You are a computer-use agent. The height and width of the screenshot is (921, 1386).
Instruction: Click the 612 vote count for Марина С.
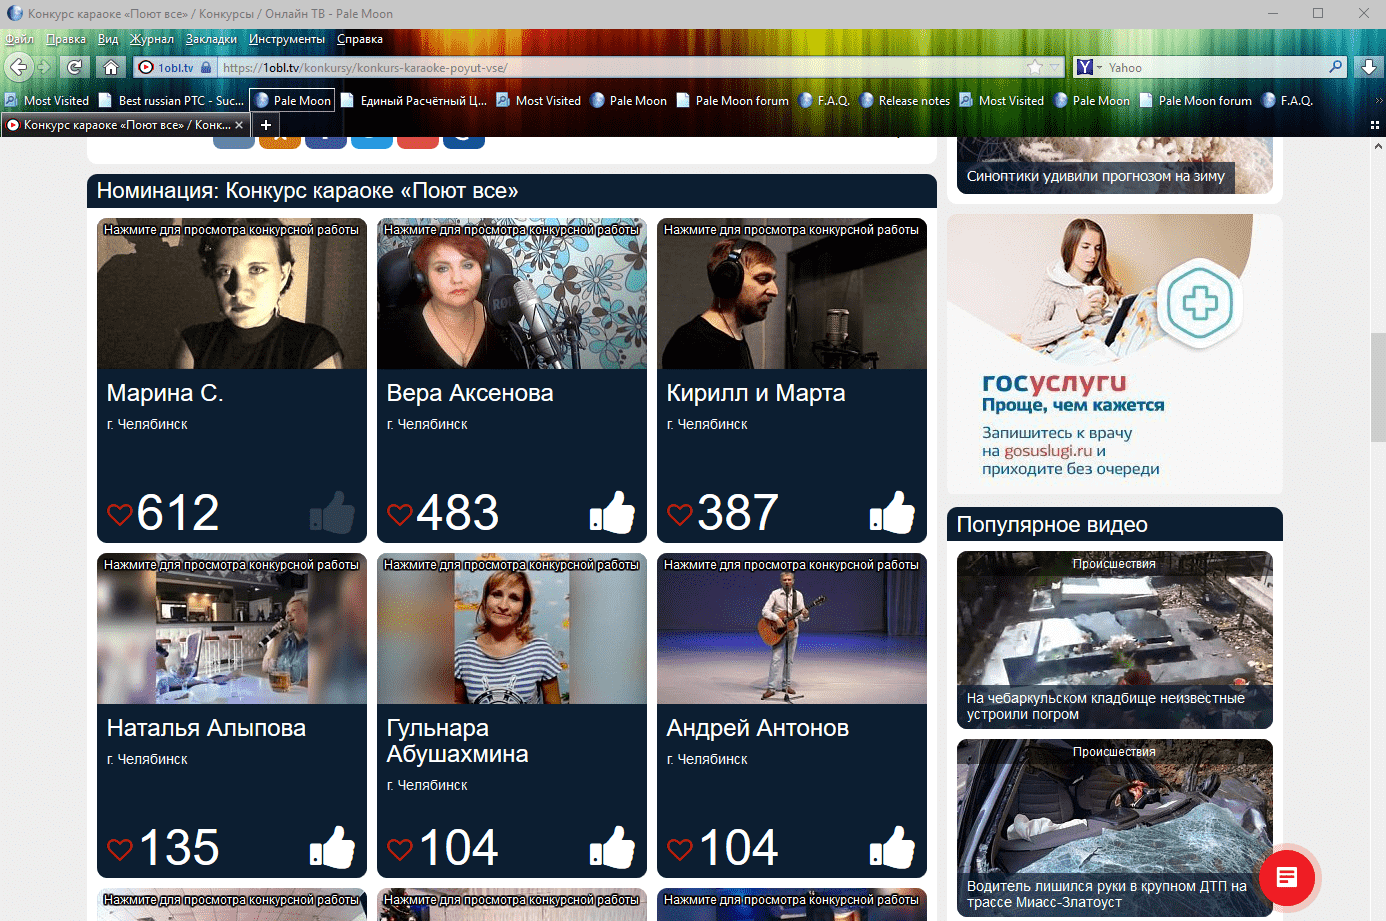178,513
